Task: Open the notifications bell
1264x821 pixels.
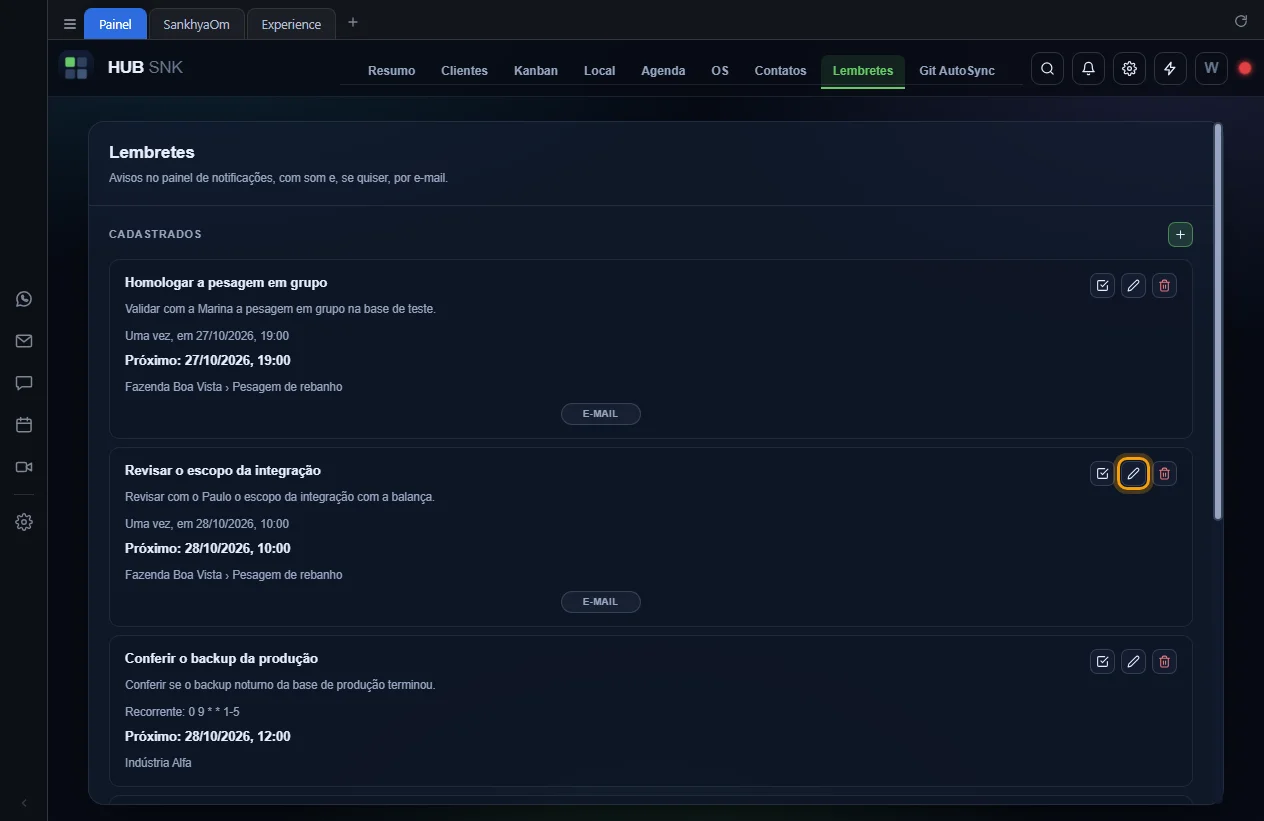Action: tap(1088, 68)
